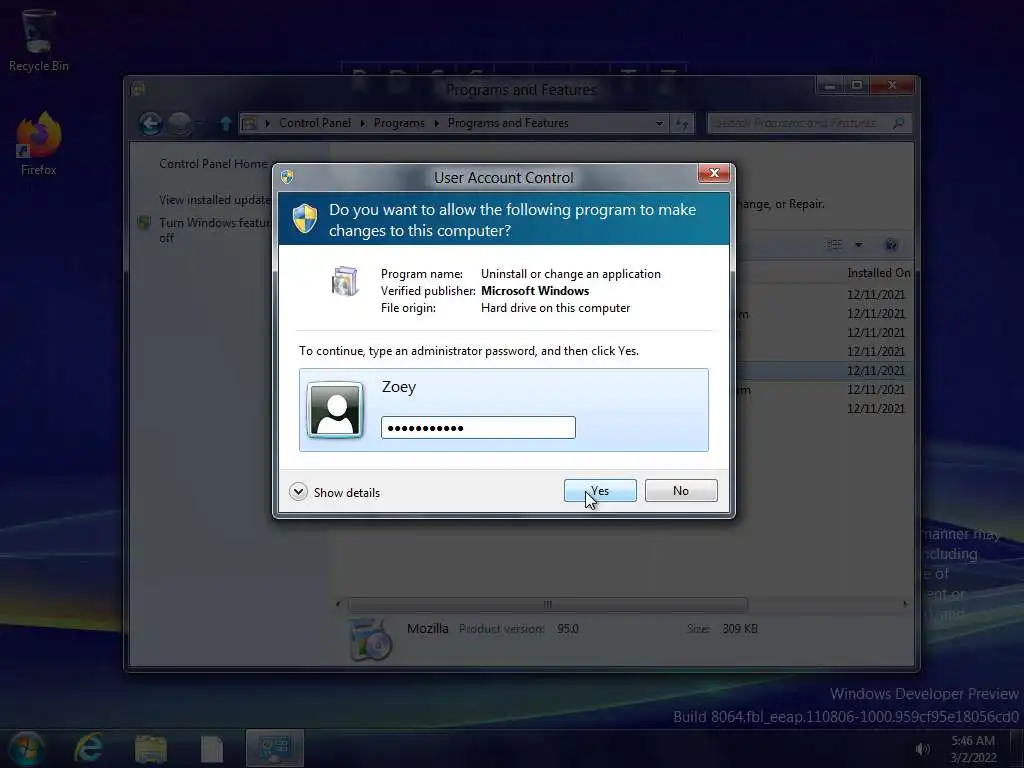The image size is (1024, 768).
Task: Confirm the UAC prompt with Yes
Action: pos(600,490)
